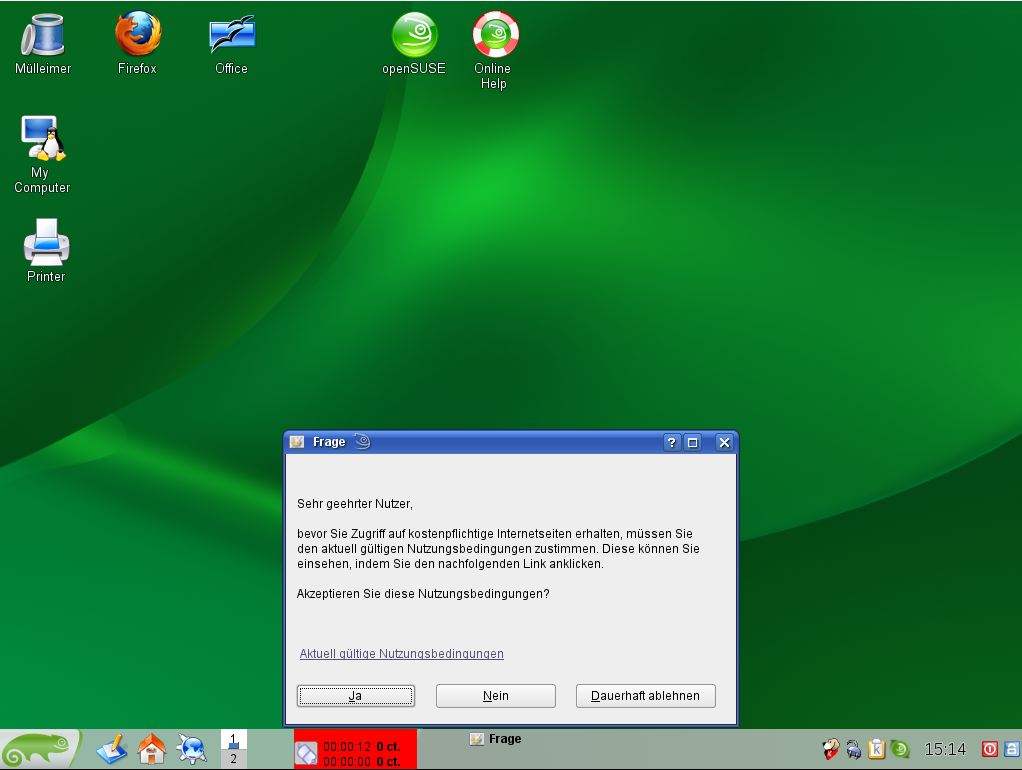Open the Aktuell gültige Nutzungsbedingungen link
Image resolution: width=1022 pixels, height=770 pixels.
coord(402,653)
